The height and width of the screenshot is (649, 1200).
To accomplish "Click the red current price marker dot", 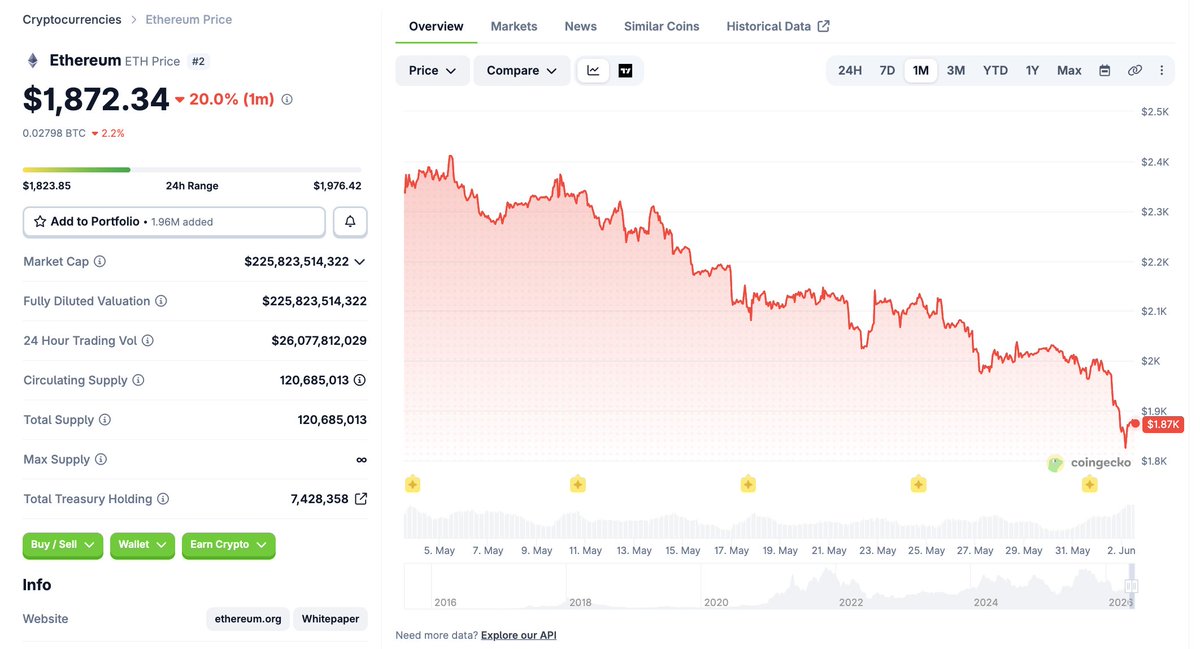I will [x=1135, y=423].
